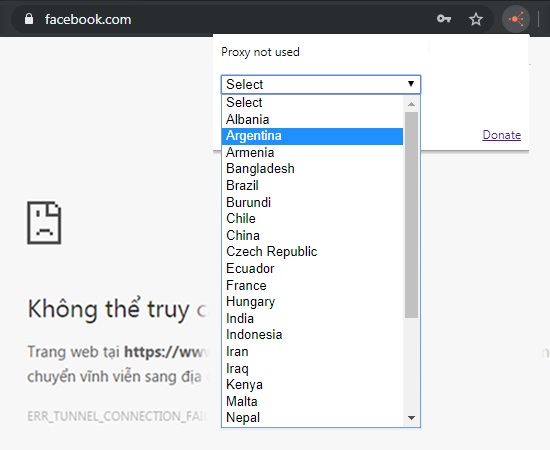The height and width of the screenshot is (450, 550).
Task: Select Kenya proxy option
Action: point(312,384)
